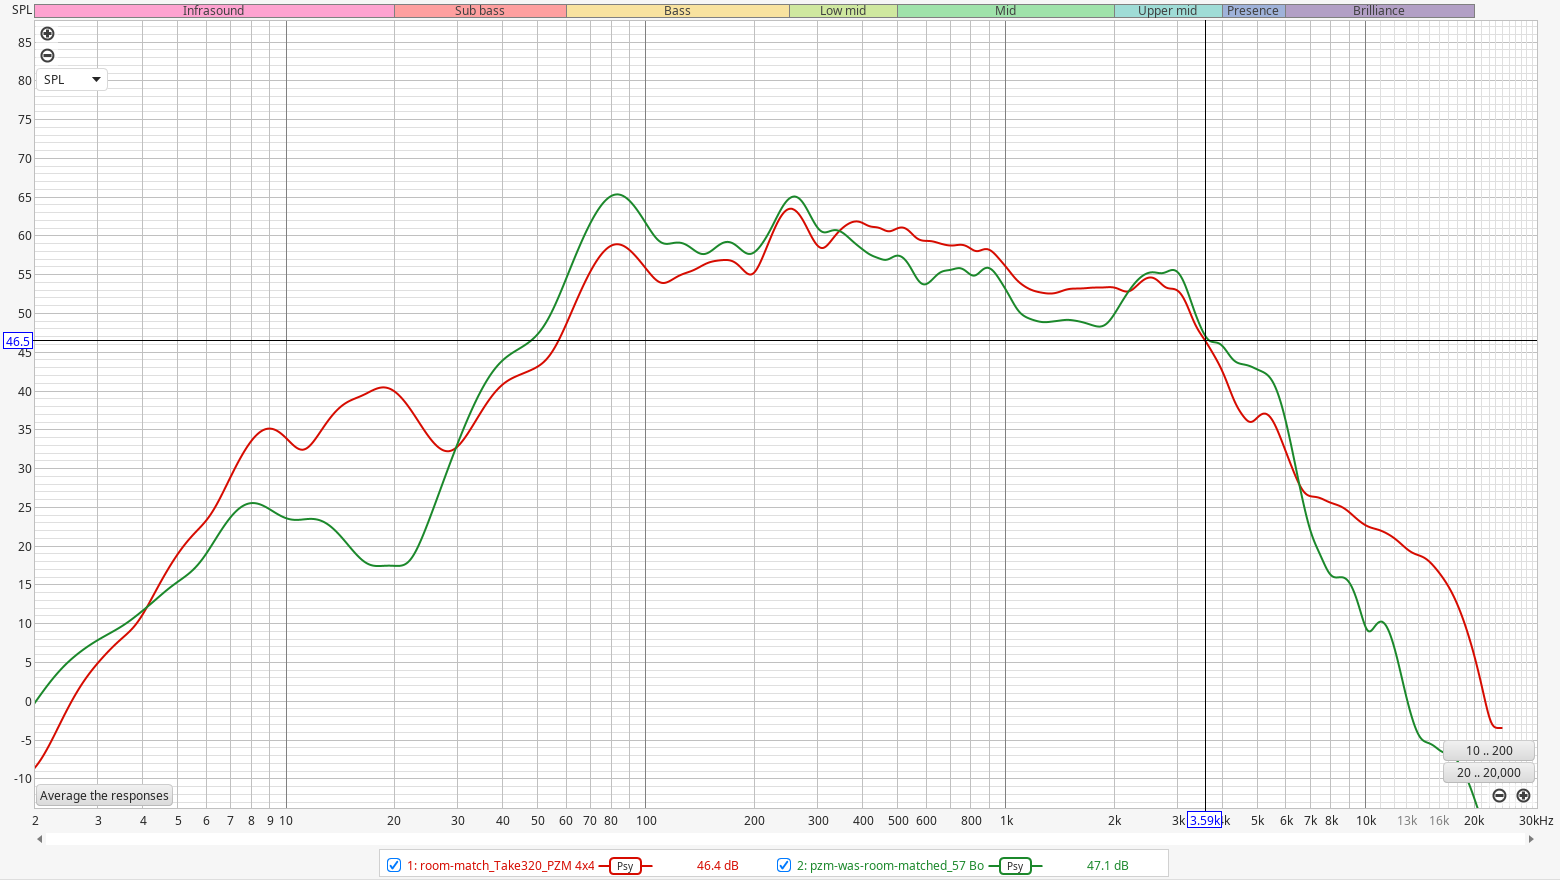Click green Psy smoothing marker for trace 2
The image size is (1560, 880).
pyautogui.click(x=1015, y=866)
